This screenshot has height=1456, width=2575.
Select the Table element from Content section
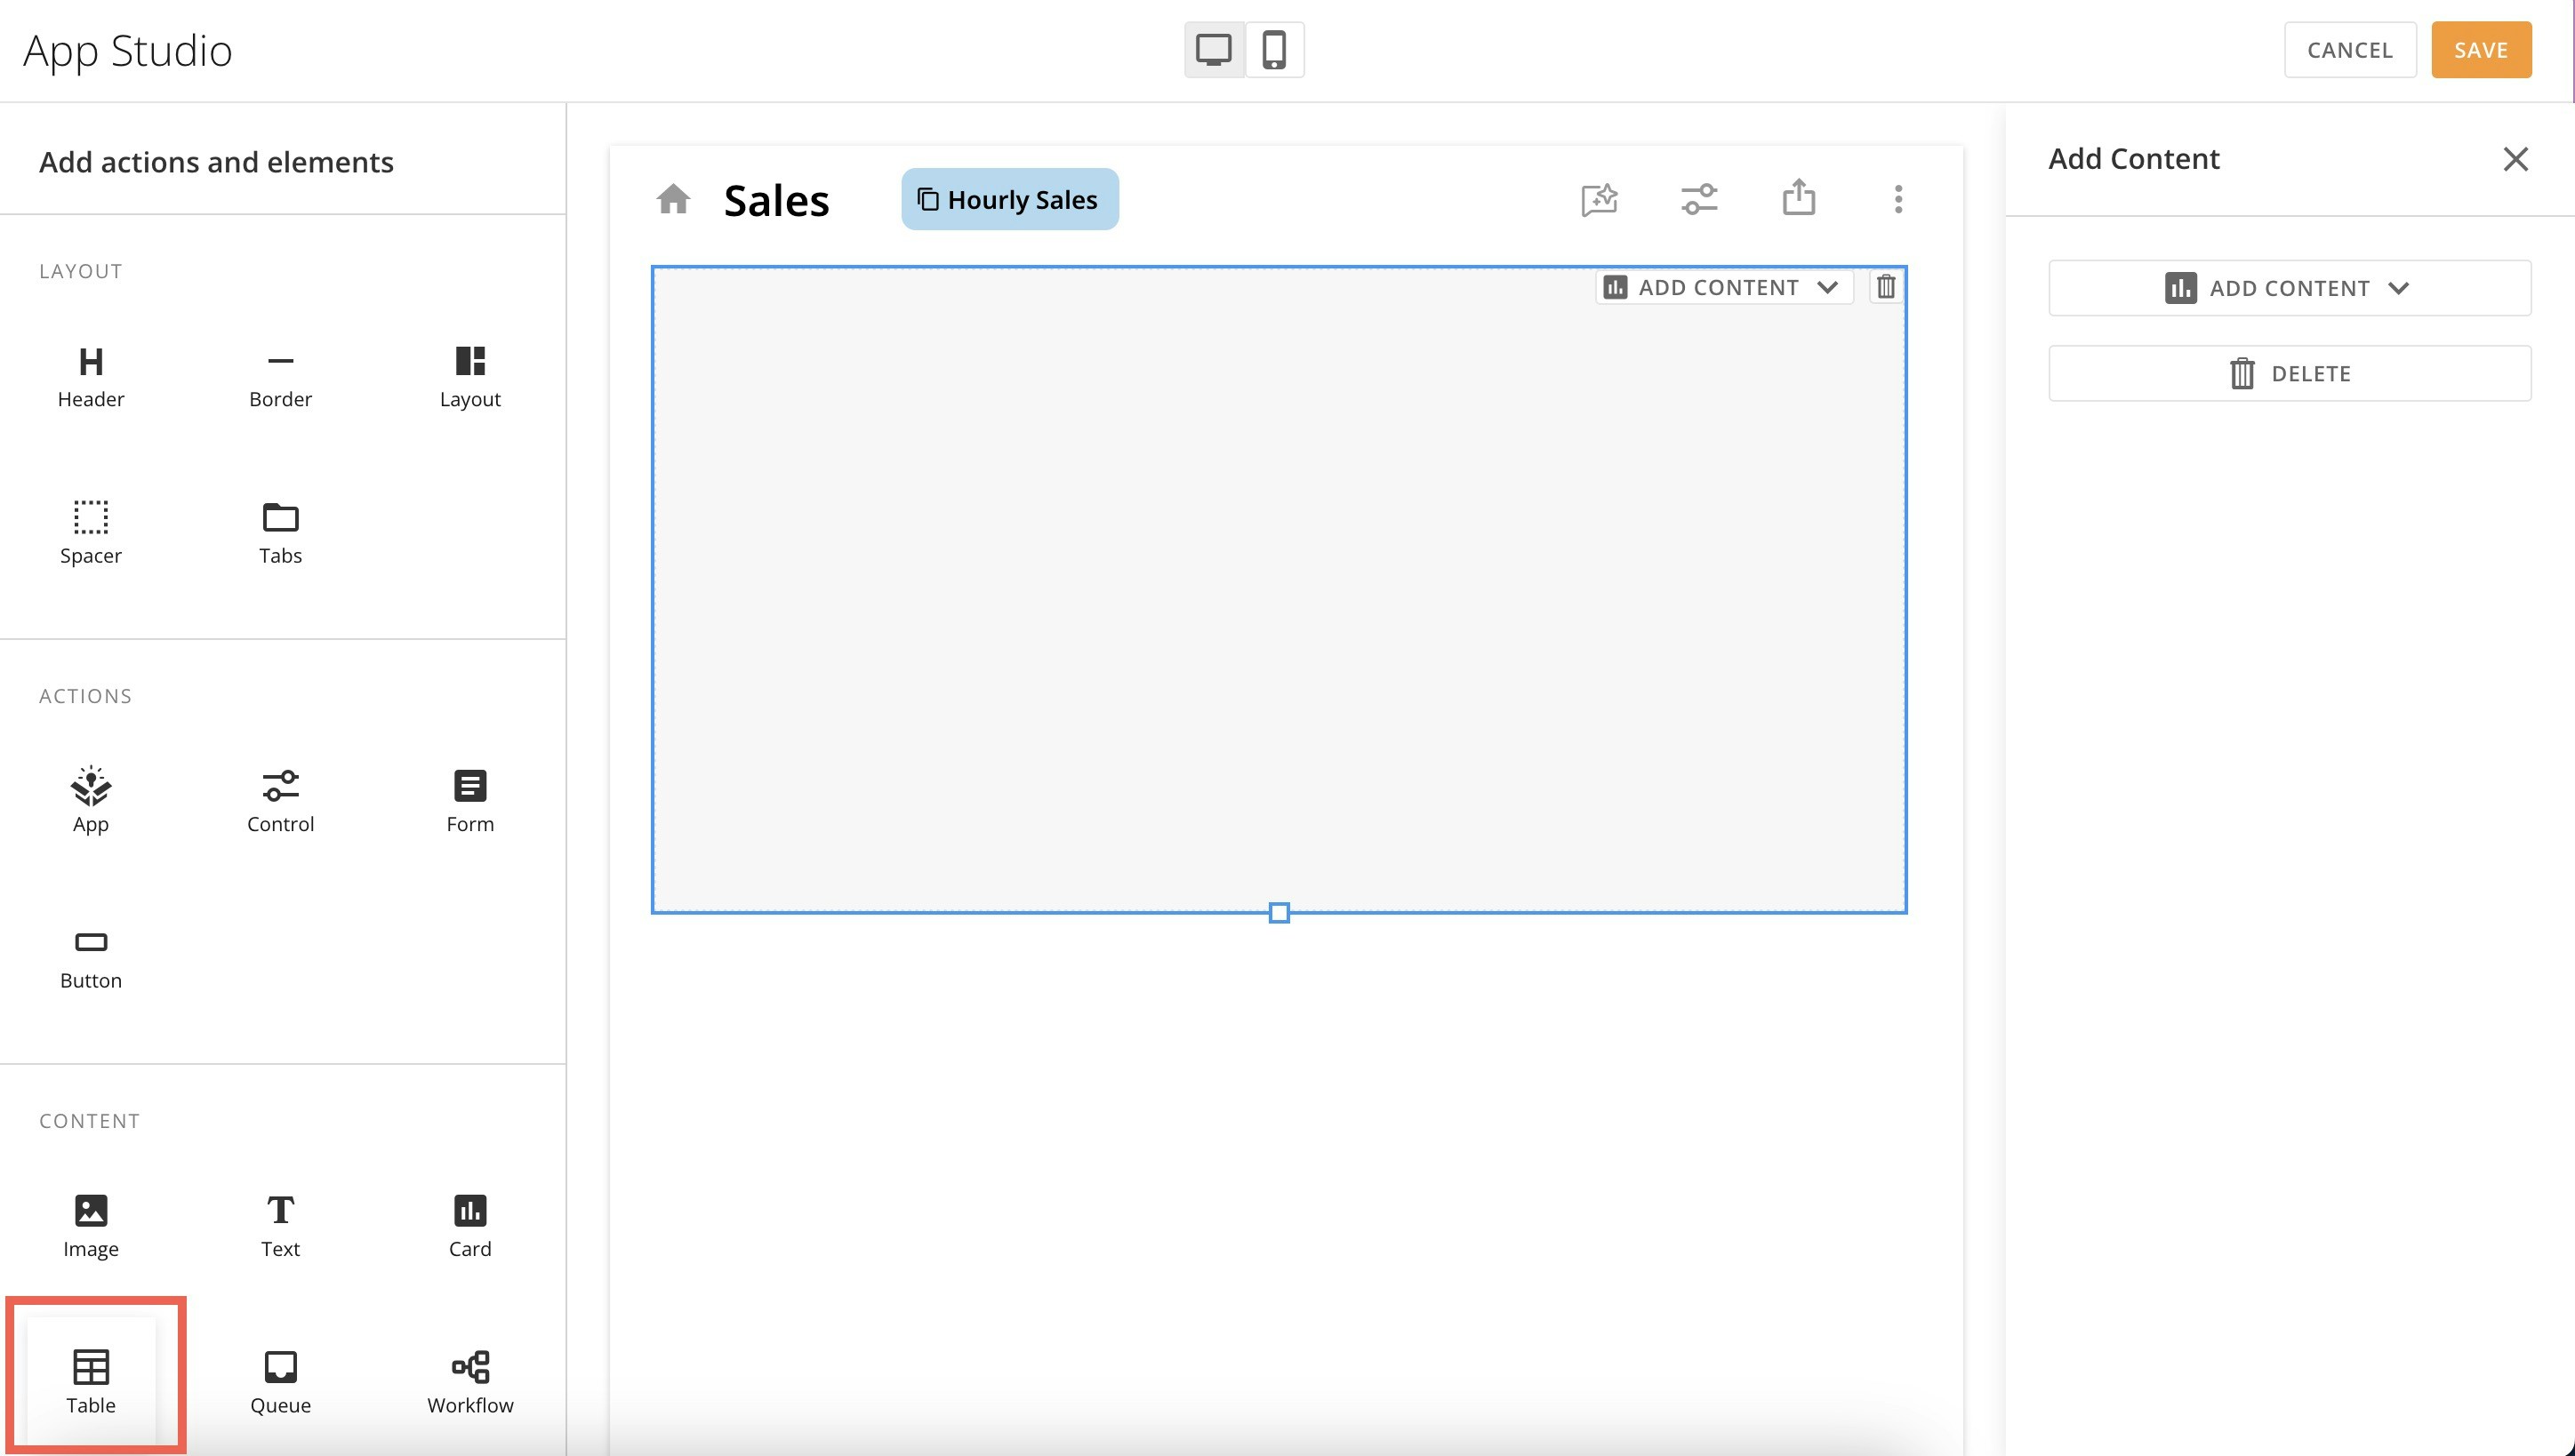(x=91, y=1380)
